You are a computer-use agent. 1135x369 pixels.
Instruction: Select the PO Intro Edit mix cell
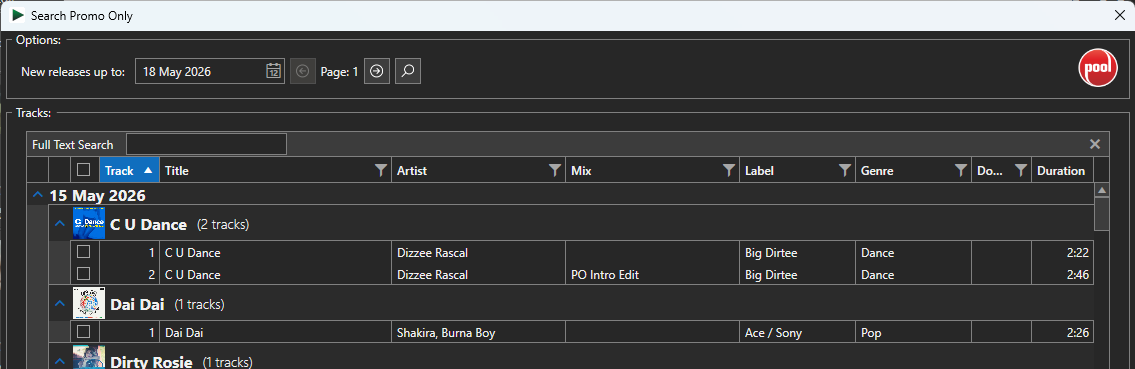tap(652, 275)
